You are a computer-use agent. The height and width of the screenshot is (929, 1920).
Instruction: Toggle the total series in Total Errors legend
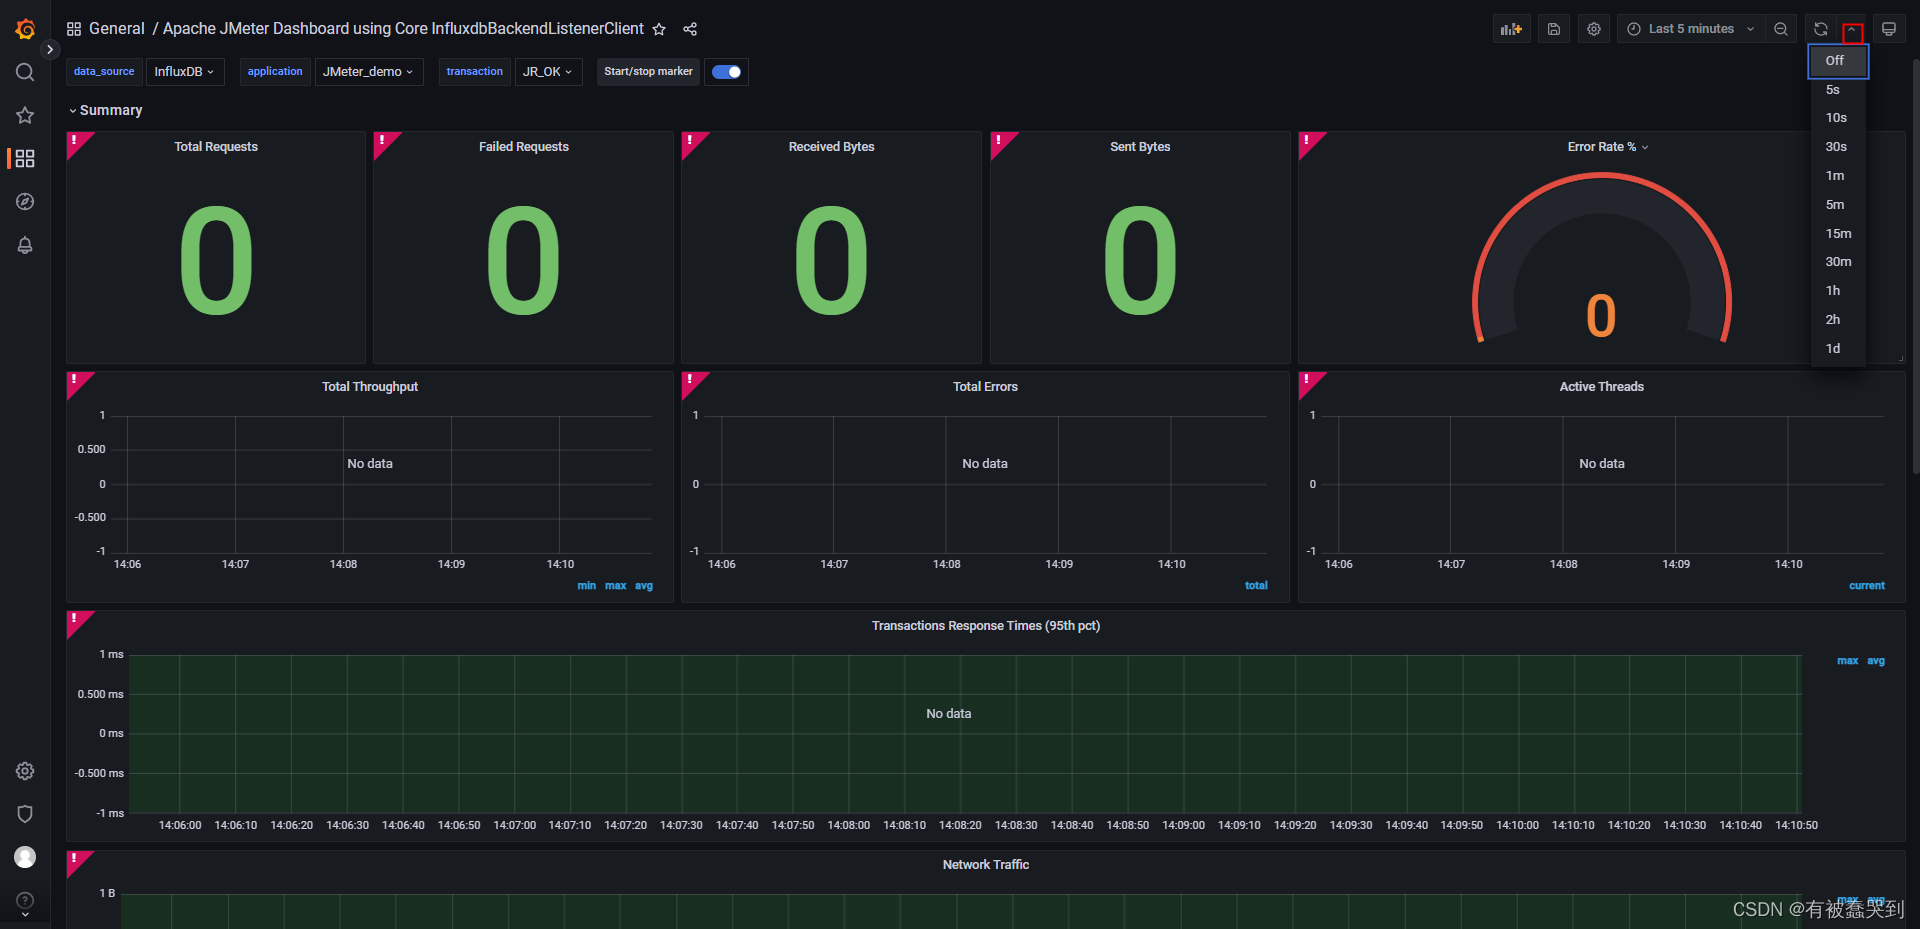coord(1256,586)
